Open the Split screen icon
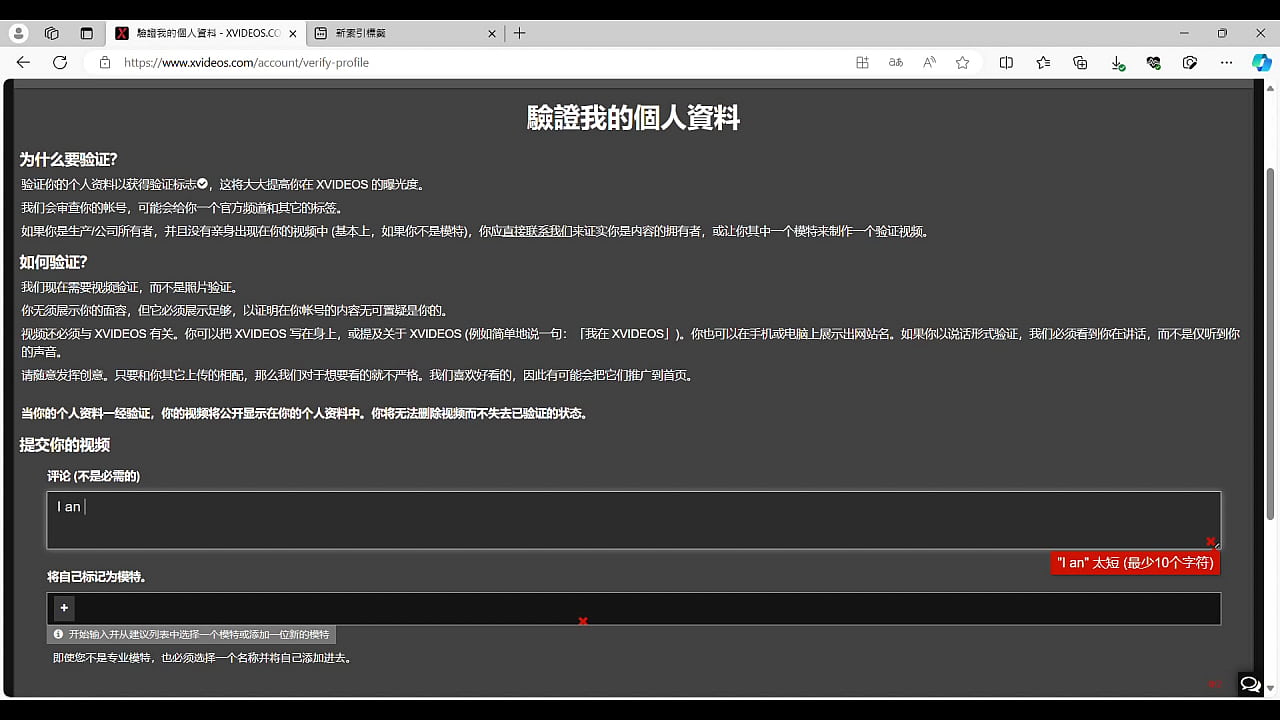The image size is (1280, 720). (x=1006, y=62)
